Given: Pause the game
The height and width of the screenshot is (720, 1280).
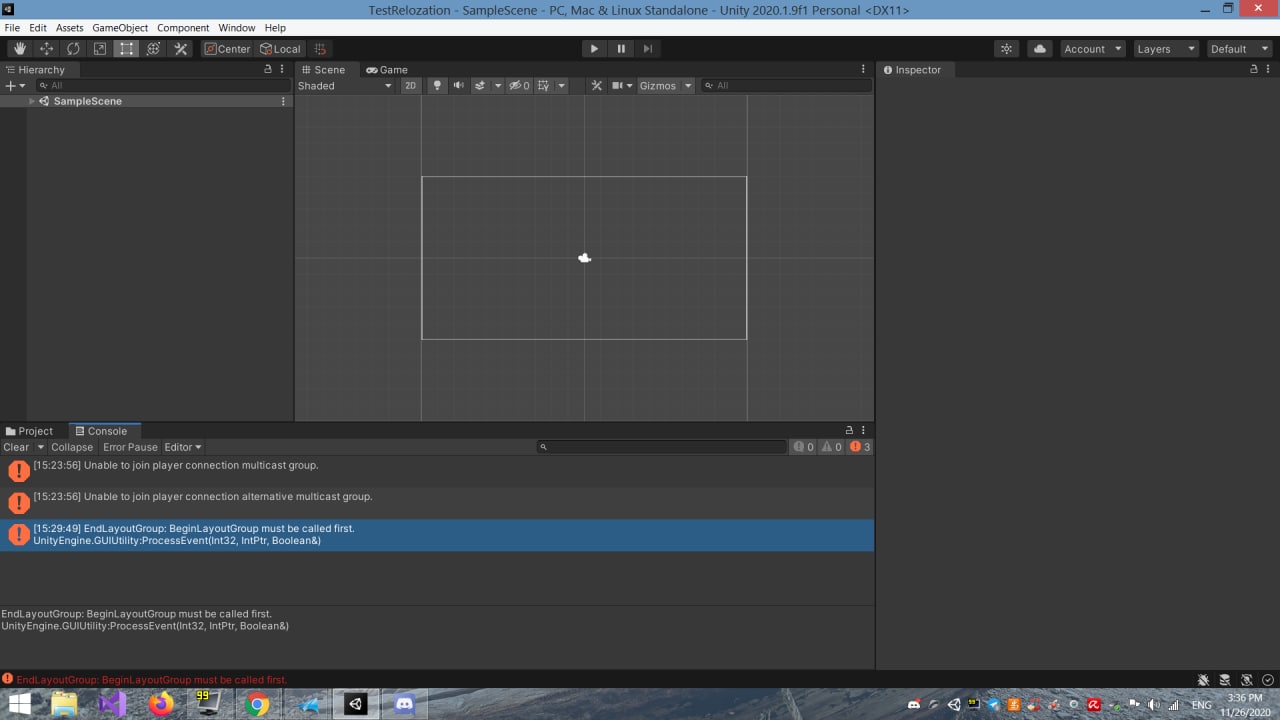Looking at the screenshot, I should click(621, 49).
